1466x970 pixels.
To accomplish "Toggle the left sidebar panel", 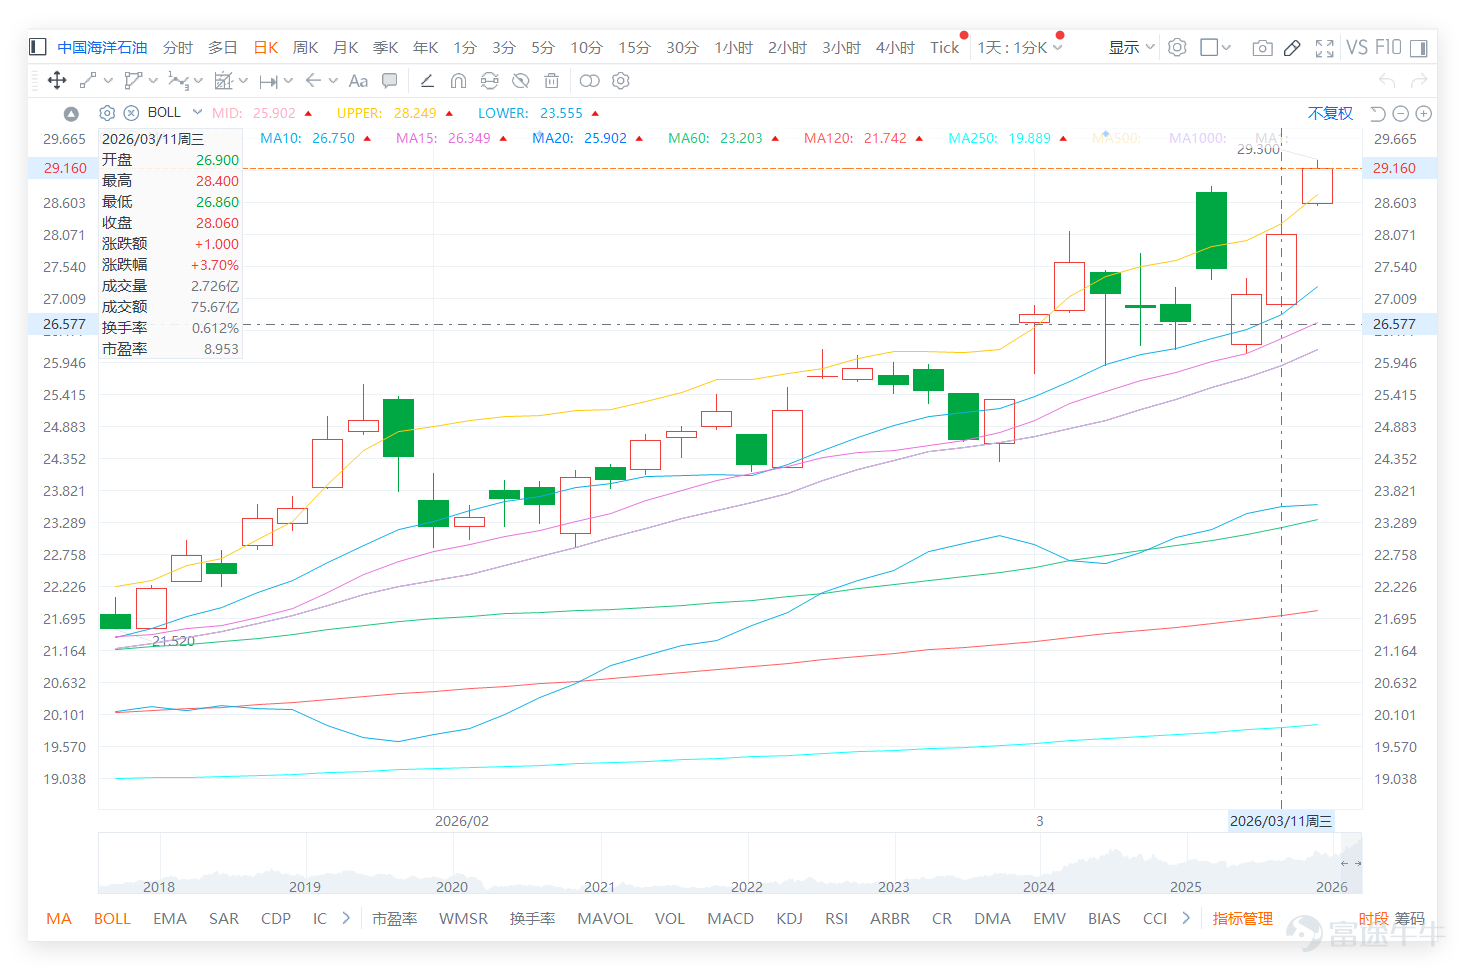I will pyautogui.click(x=38, y=47).
